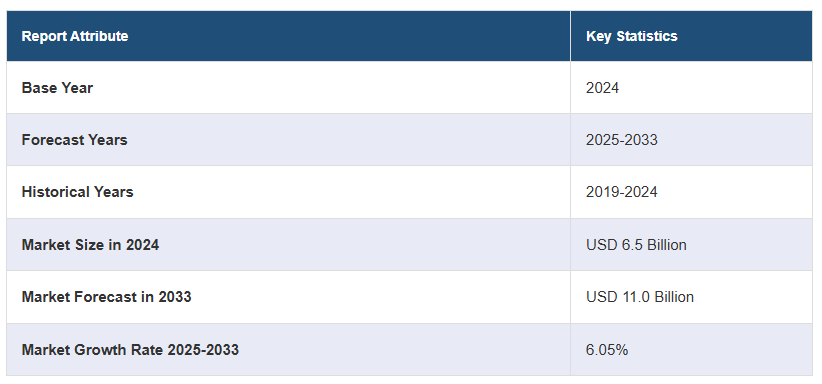Image resolution: width=822 pixels, height=384 pixels.
Task: Click the word Billion in market size cell
Action: point(667,244)
